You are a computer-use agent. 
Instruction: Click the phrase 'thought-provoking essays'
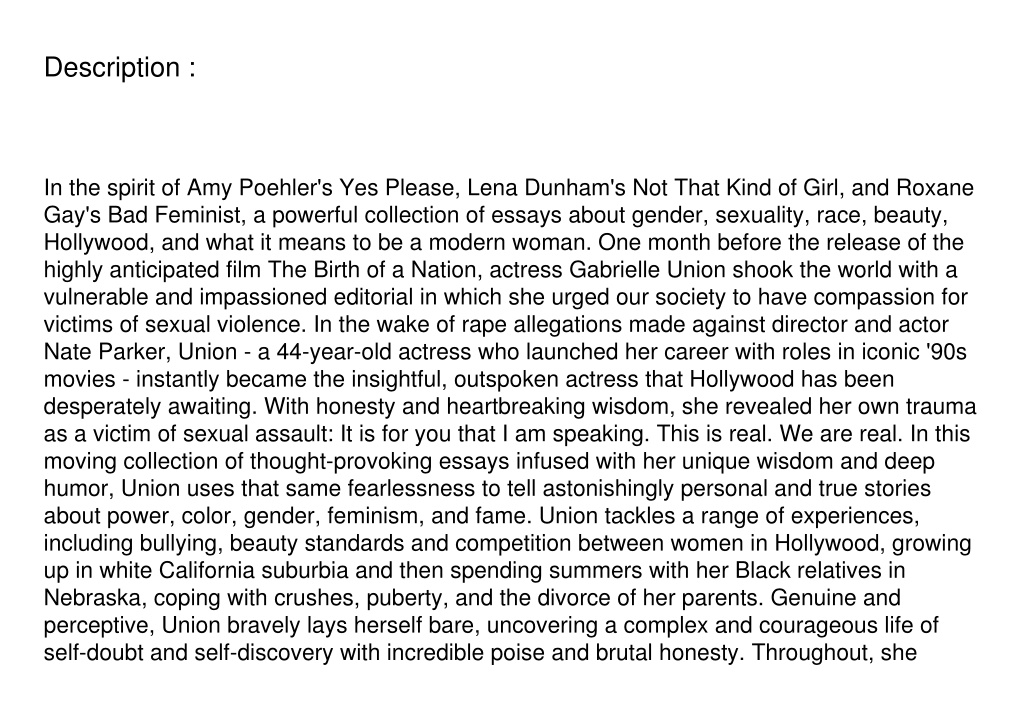point(379,462)
